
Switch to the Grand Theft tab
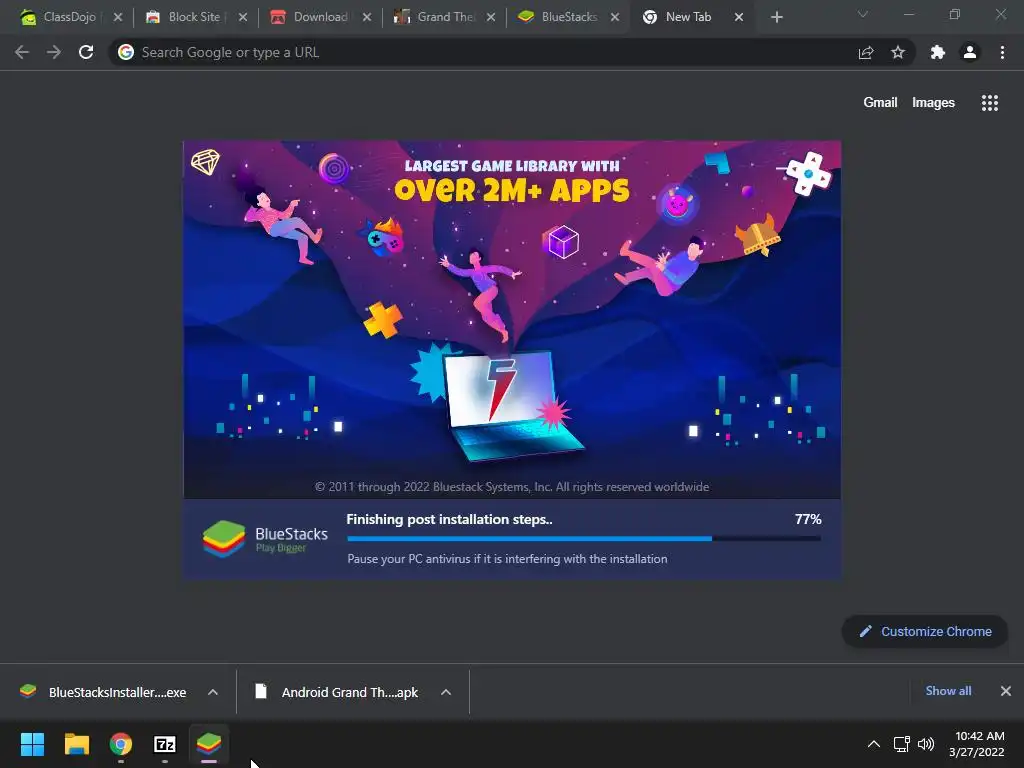point(446,17)
